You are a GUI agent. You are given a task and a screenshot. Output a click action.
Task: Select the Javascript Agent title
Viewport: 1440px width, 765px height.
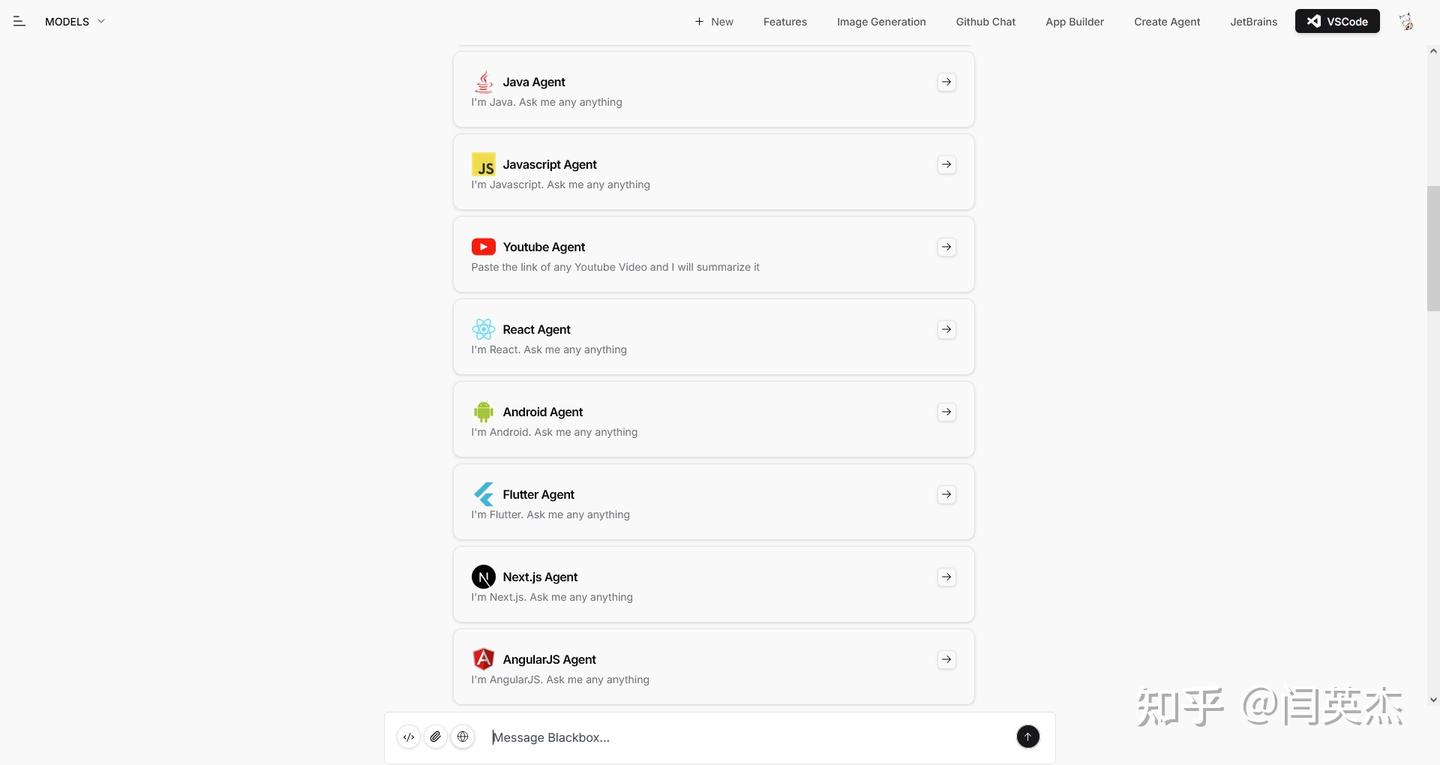pos(550,164)
